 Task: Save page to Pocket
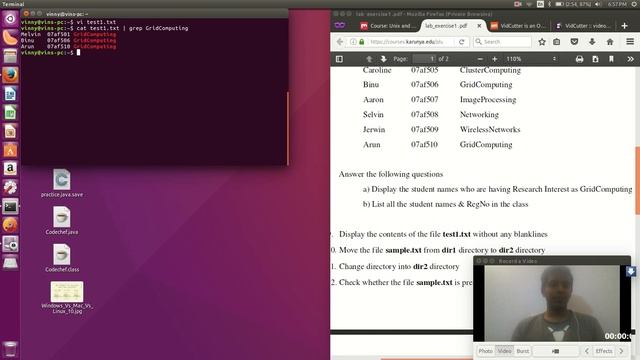click(574, 42)
